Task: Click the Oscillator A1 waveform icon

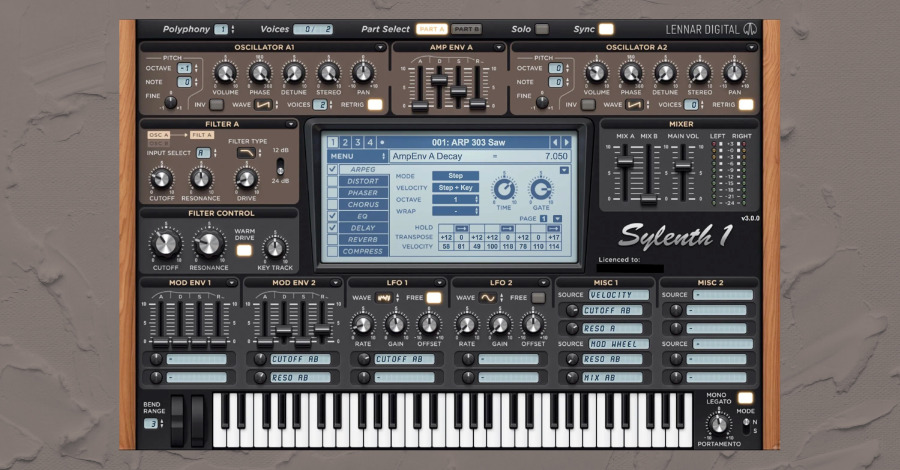Action: tap(264, 104)
